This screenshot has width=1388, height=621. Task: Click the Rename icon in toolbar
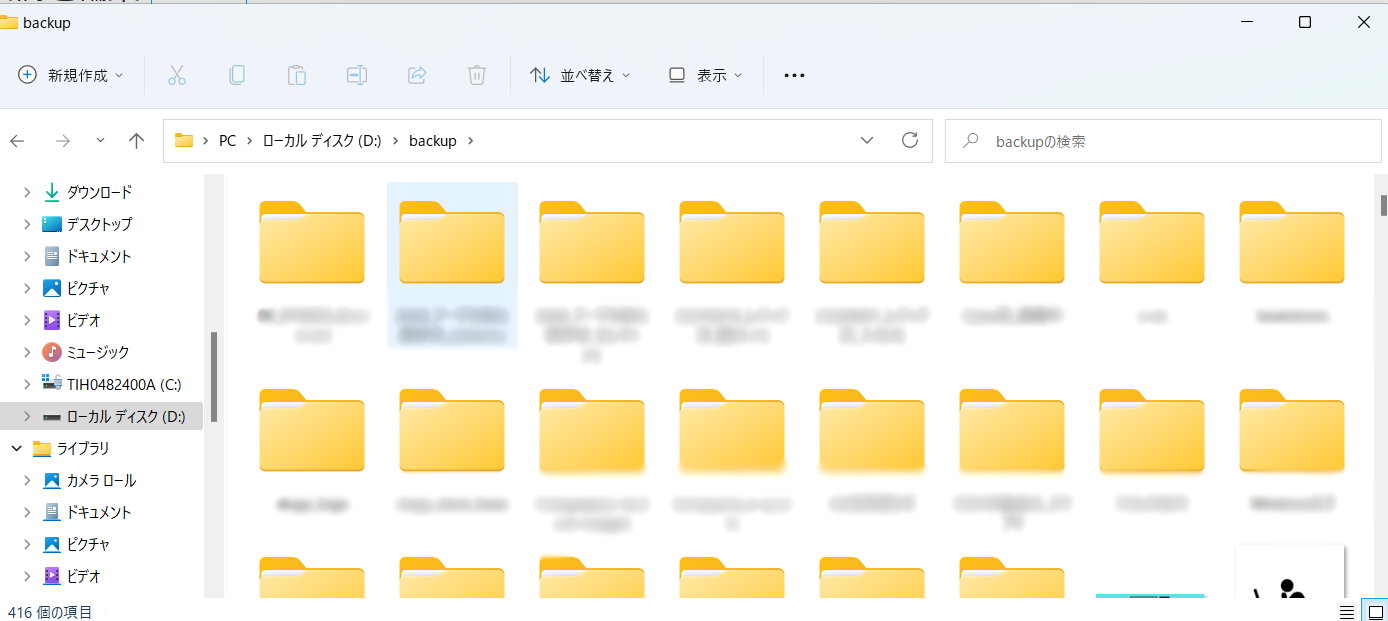click(357, 75)
